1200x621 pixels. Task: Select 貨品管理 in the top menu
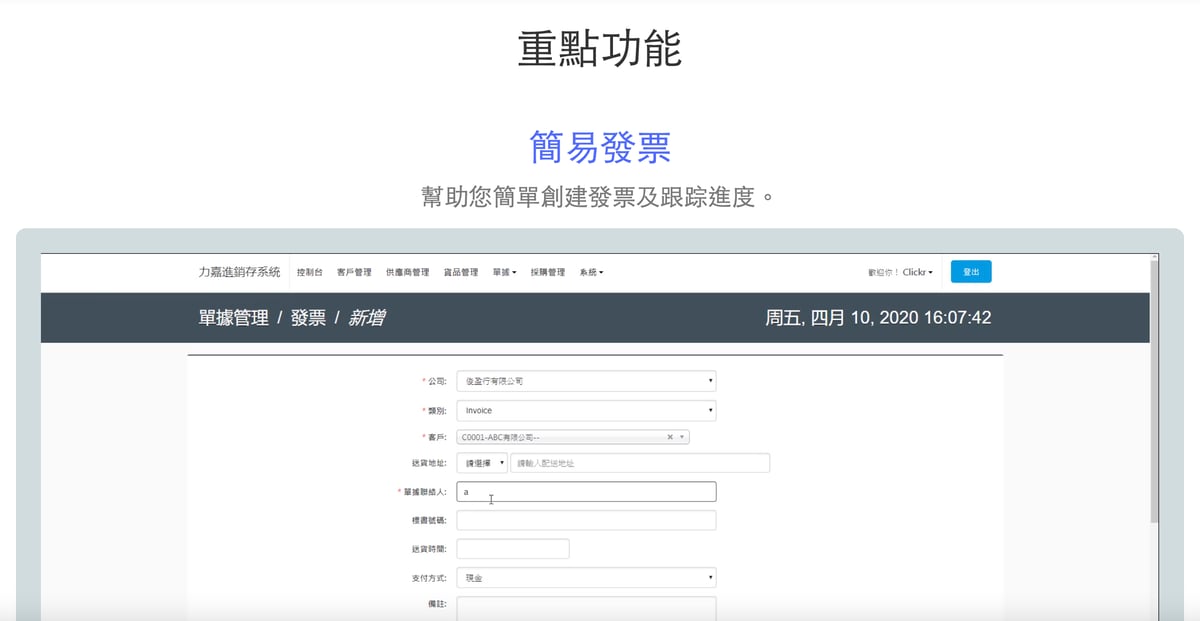coord(461,272)
